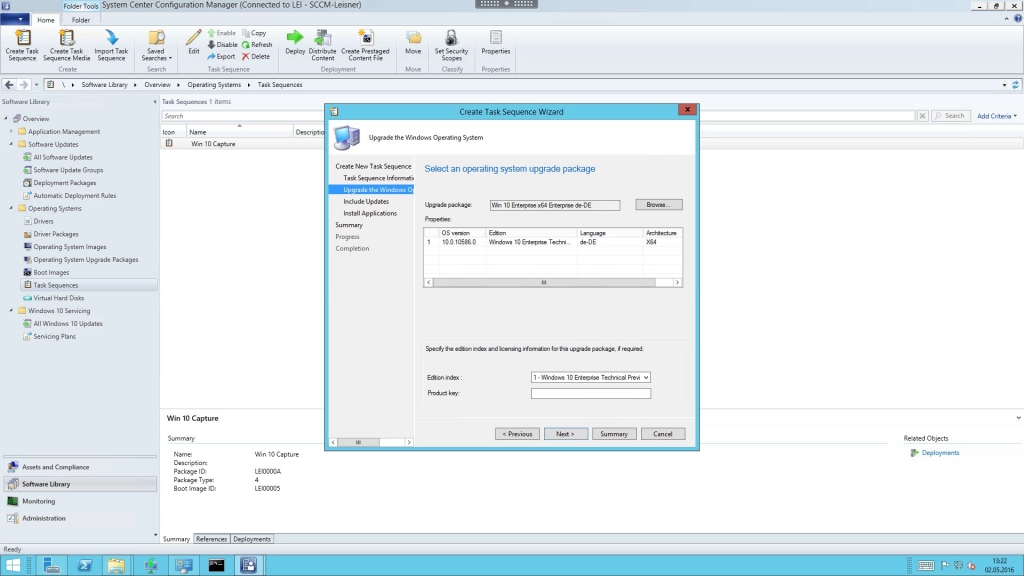
Task: Click Export in the ribbon
Action: pos(221,56)
